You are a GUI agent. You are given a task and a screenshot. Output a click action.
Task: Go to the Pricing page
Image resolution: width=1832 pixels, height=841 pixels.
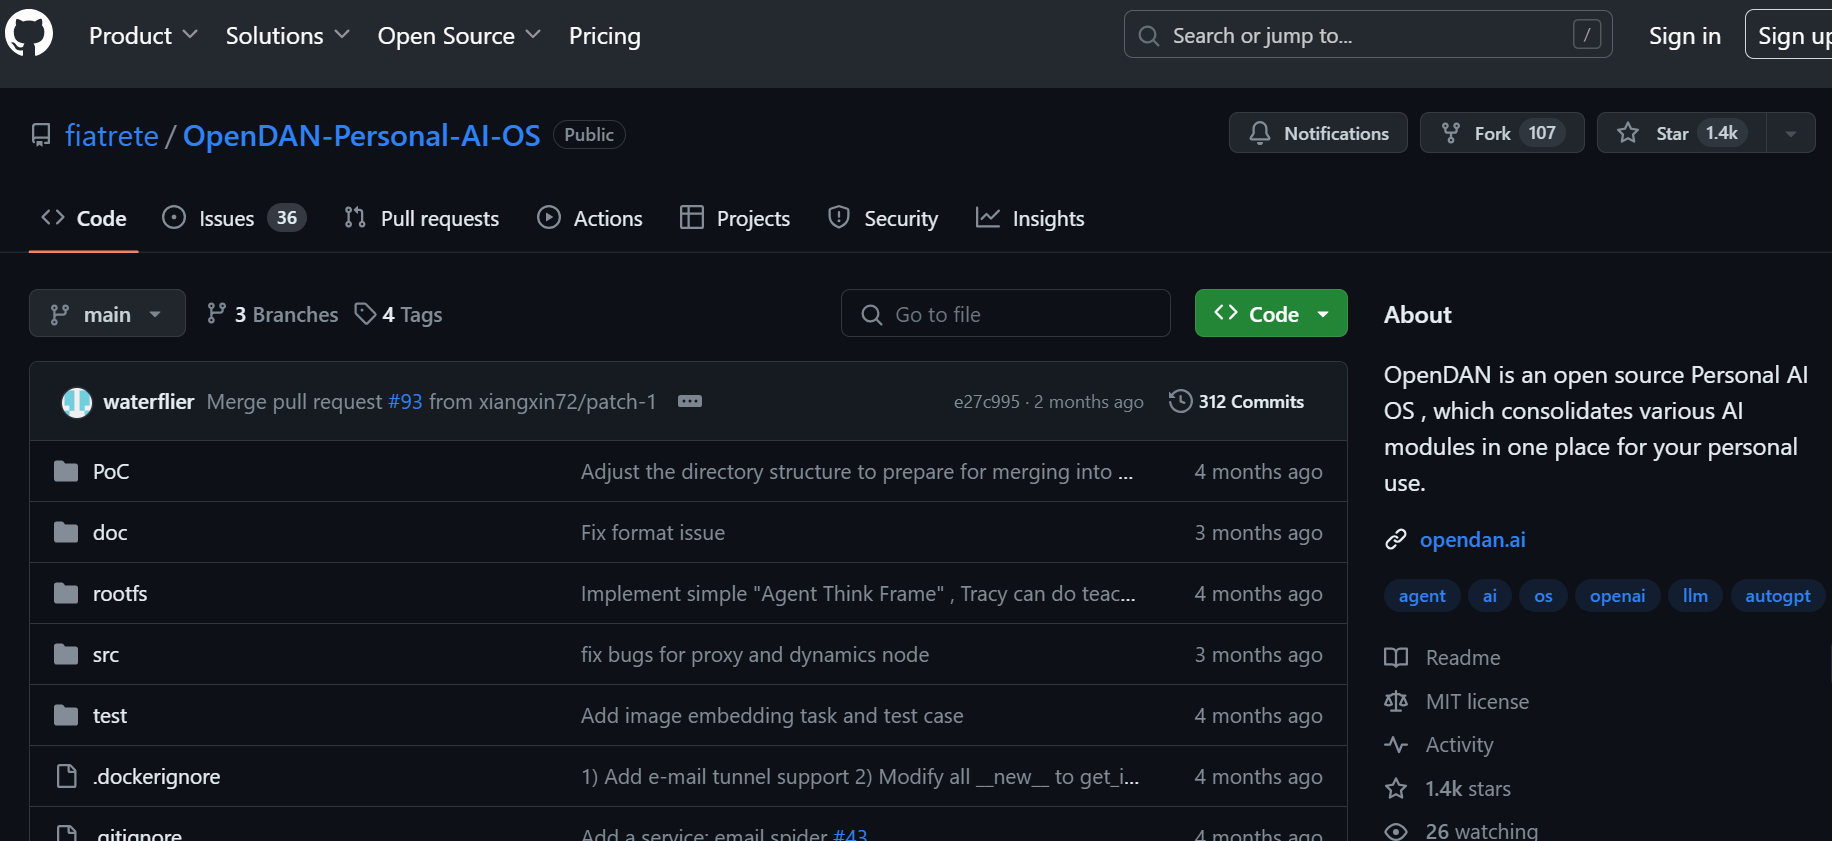(x=605, y=36)
